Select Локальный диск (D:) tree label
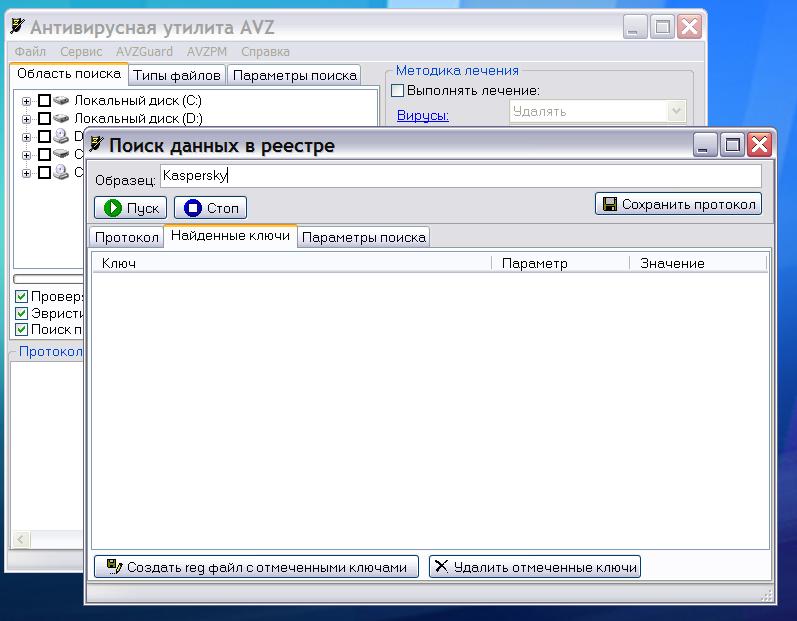 pos(138,119)
